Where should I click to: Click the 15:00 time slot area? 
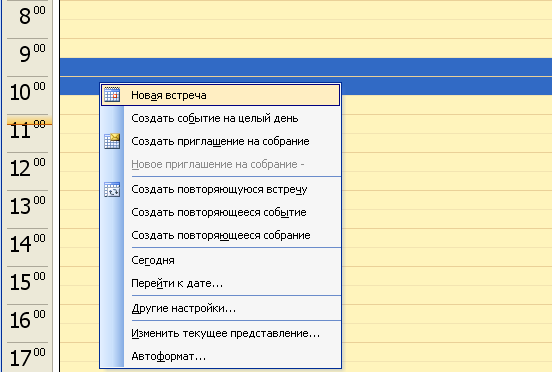click(446, 276)
